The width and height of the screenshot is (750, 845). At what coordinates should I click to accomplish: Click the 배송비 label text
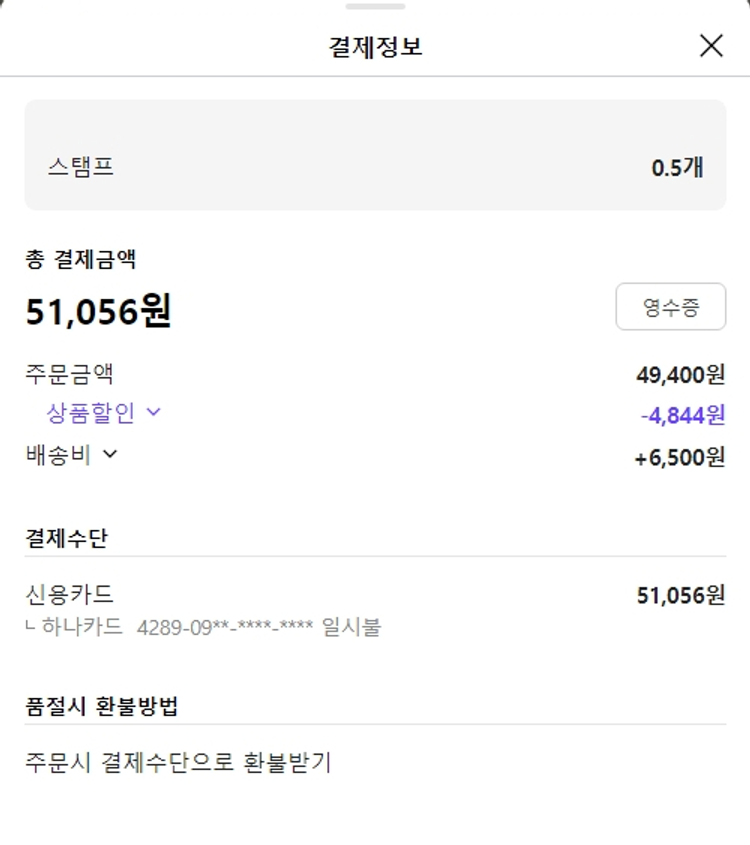(58, 455)
